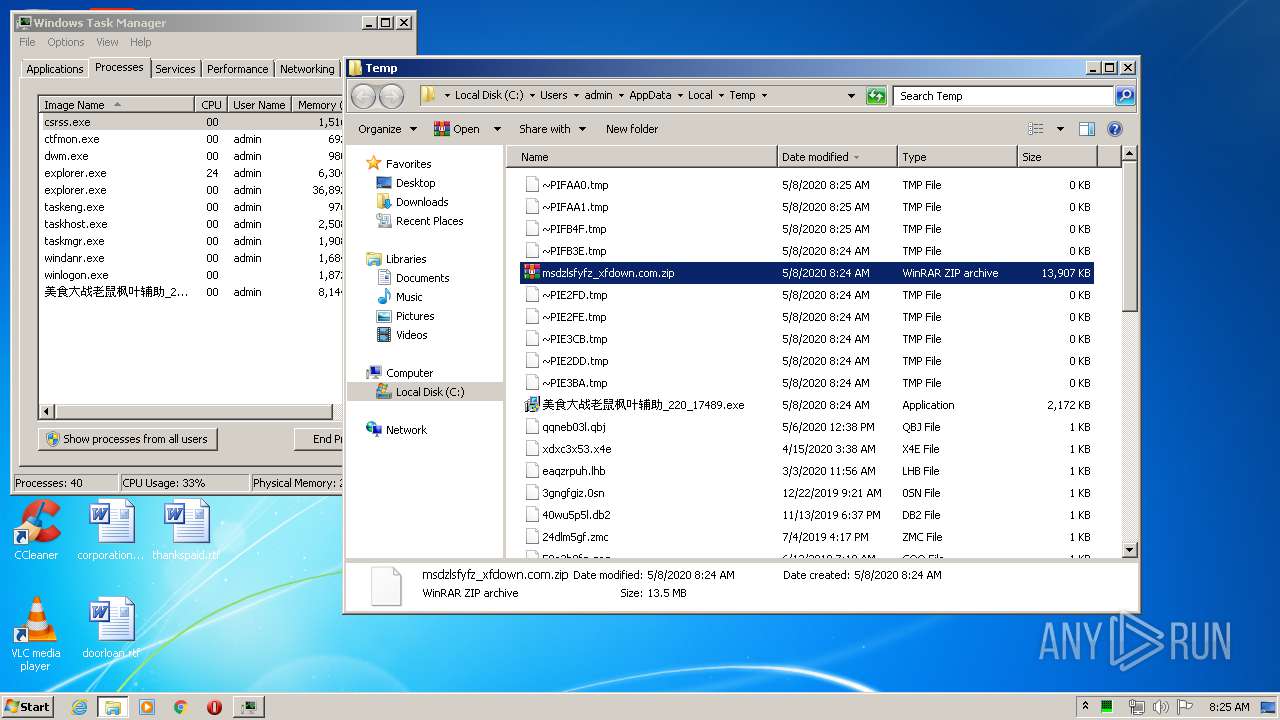Switch to Applications tab in Task Manager
This screenshot has height=720, width=1280.
[55, 69]
